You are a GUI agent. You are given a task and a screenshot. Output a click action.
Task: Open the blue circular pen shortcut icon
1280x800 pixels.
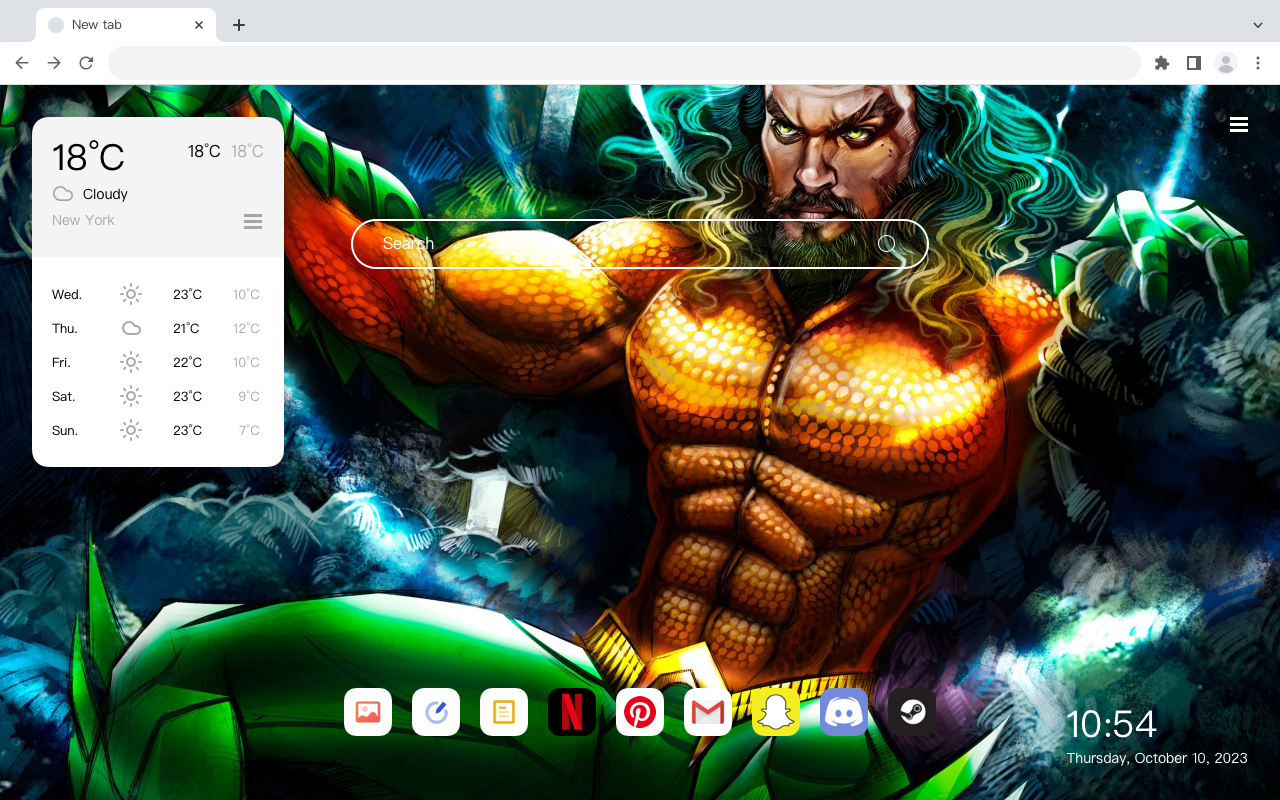(x=436, y=712)
